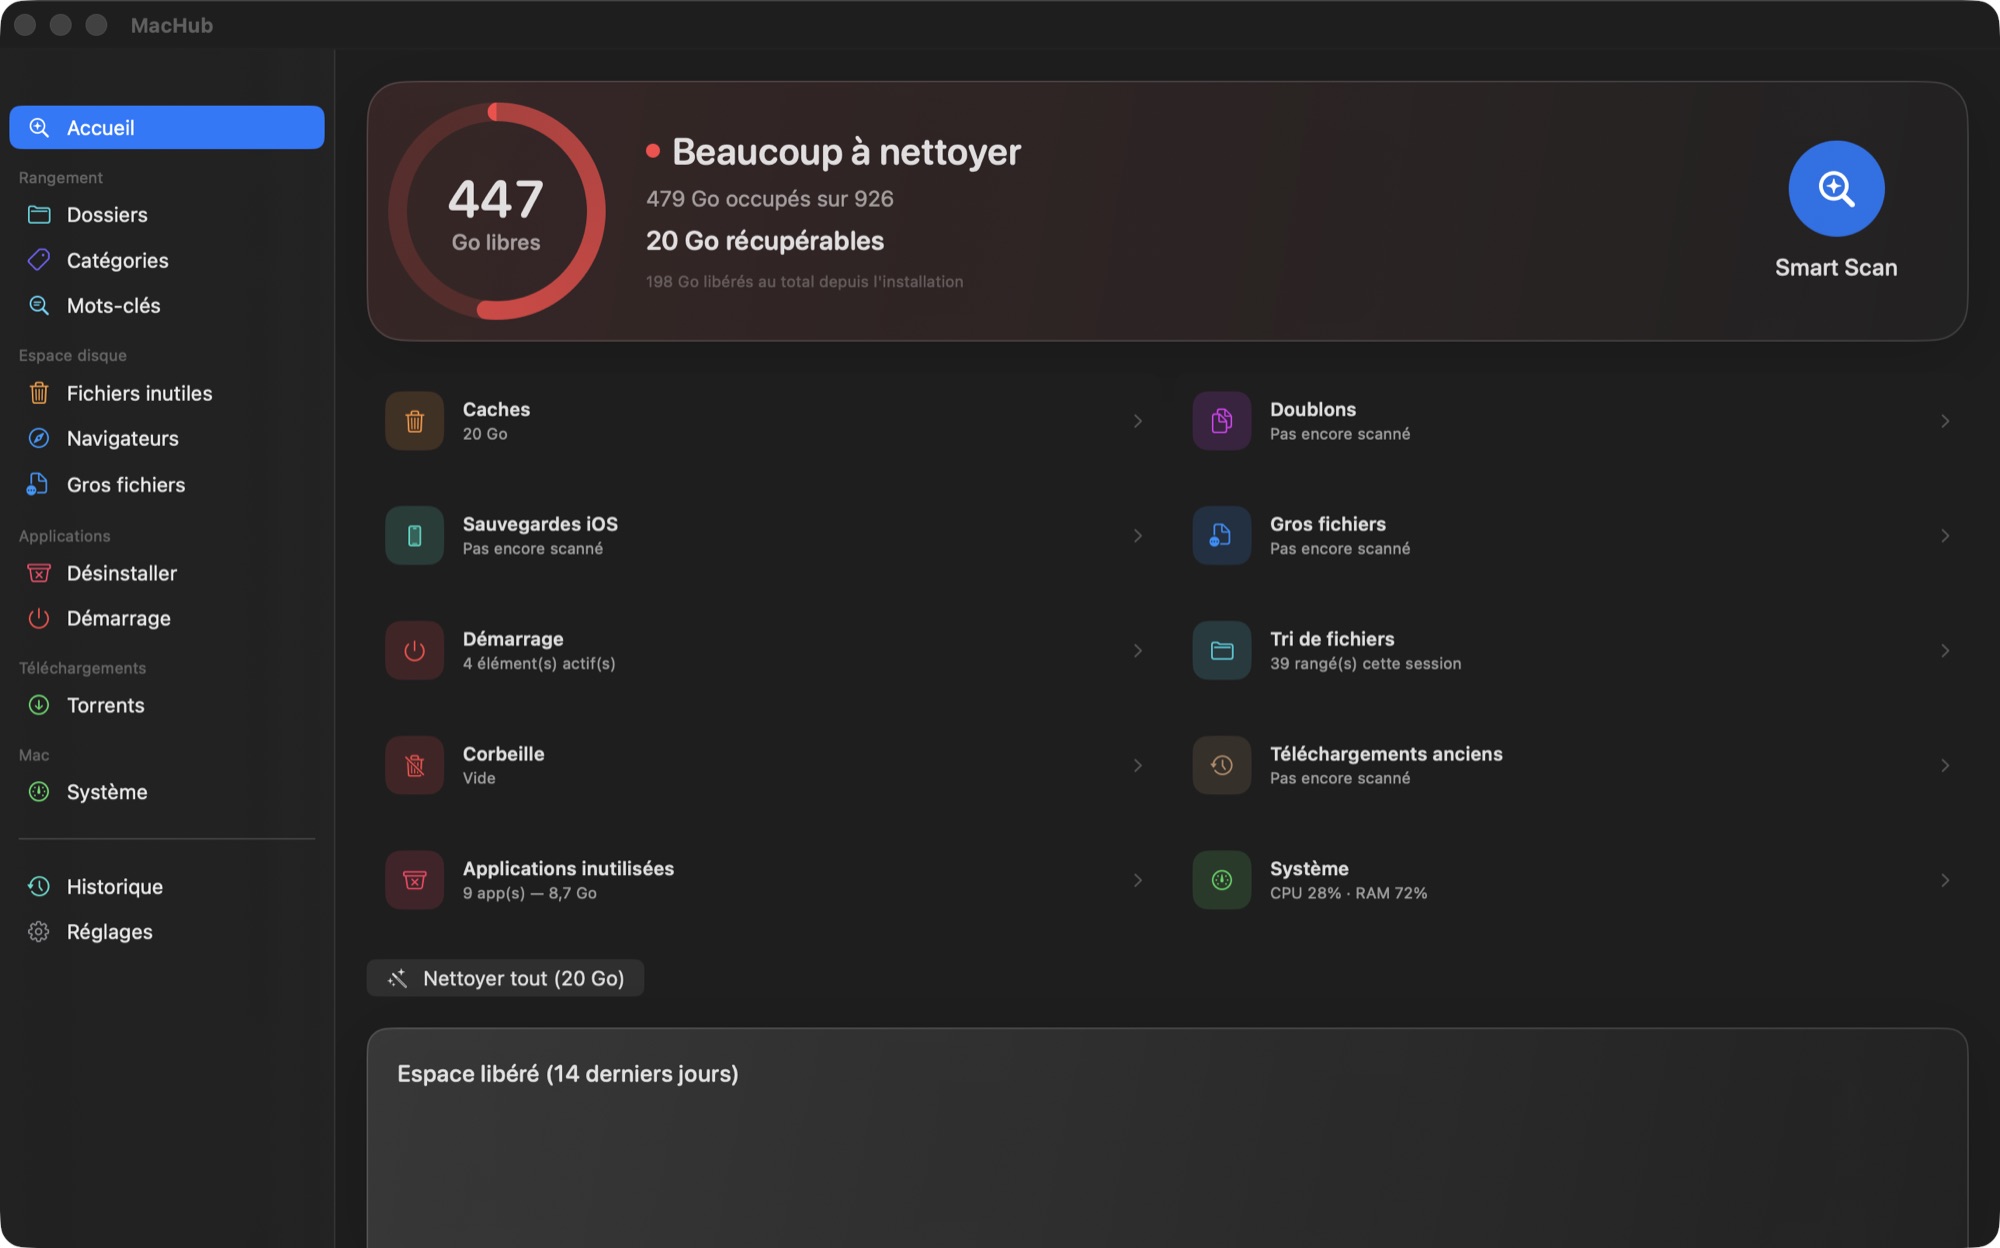Open the Applications inutilisées row chevron
The image size is (2000, 1248).
[1138, 880]
